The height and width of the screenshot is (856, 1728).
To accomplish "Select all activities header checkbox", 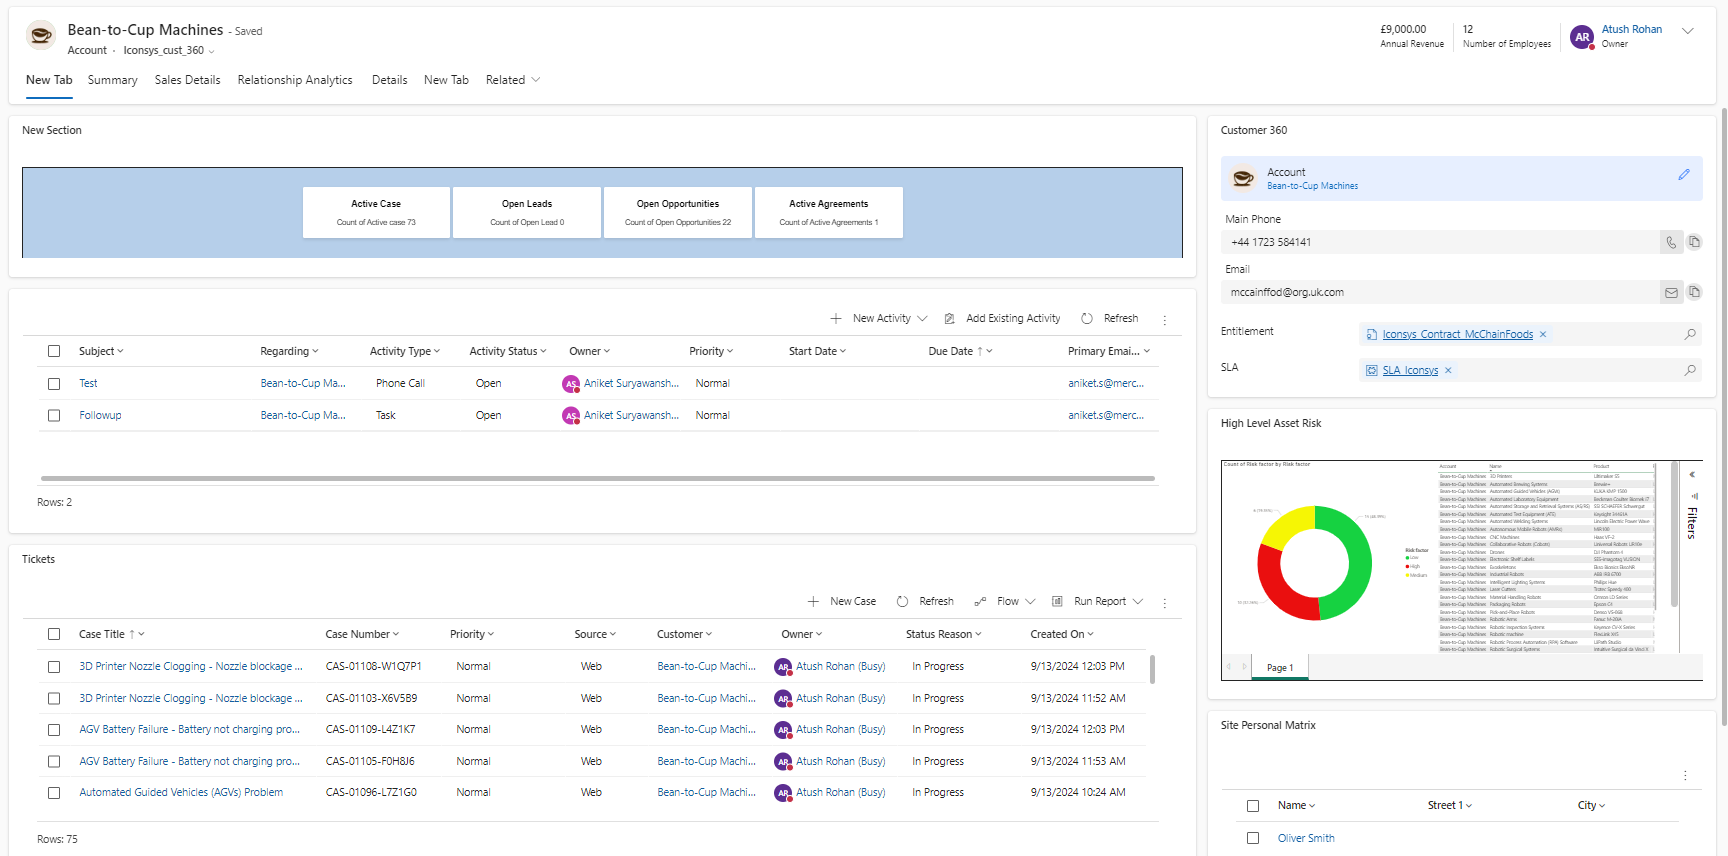I will [54, 351].
